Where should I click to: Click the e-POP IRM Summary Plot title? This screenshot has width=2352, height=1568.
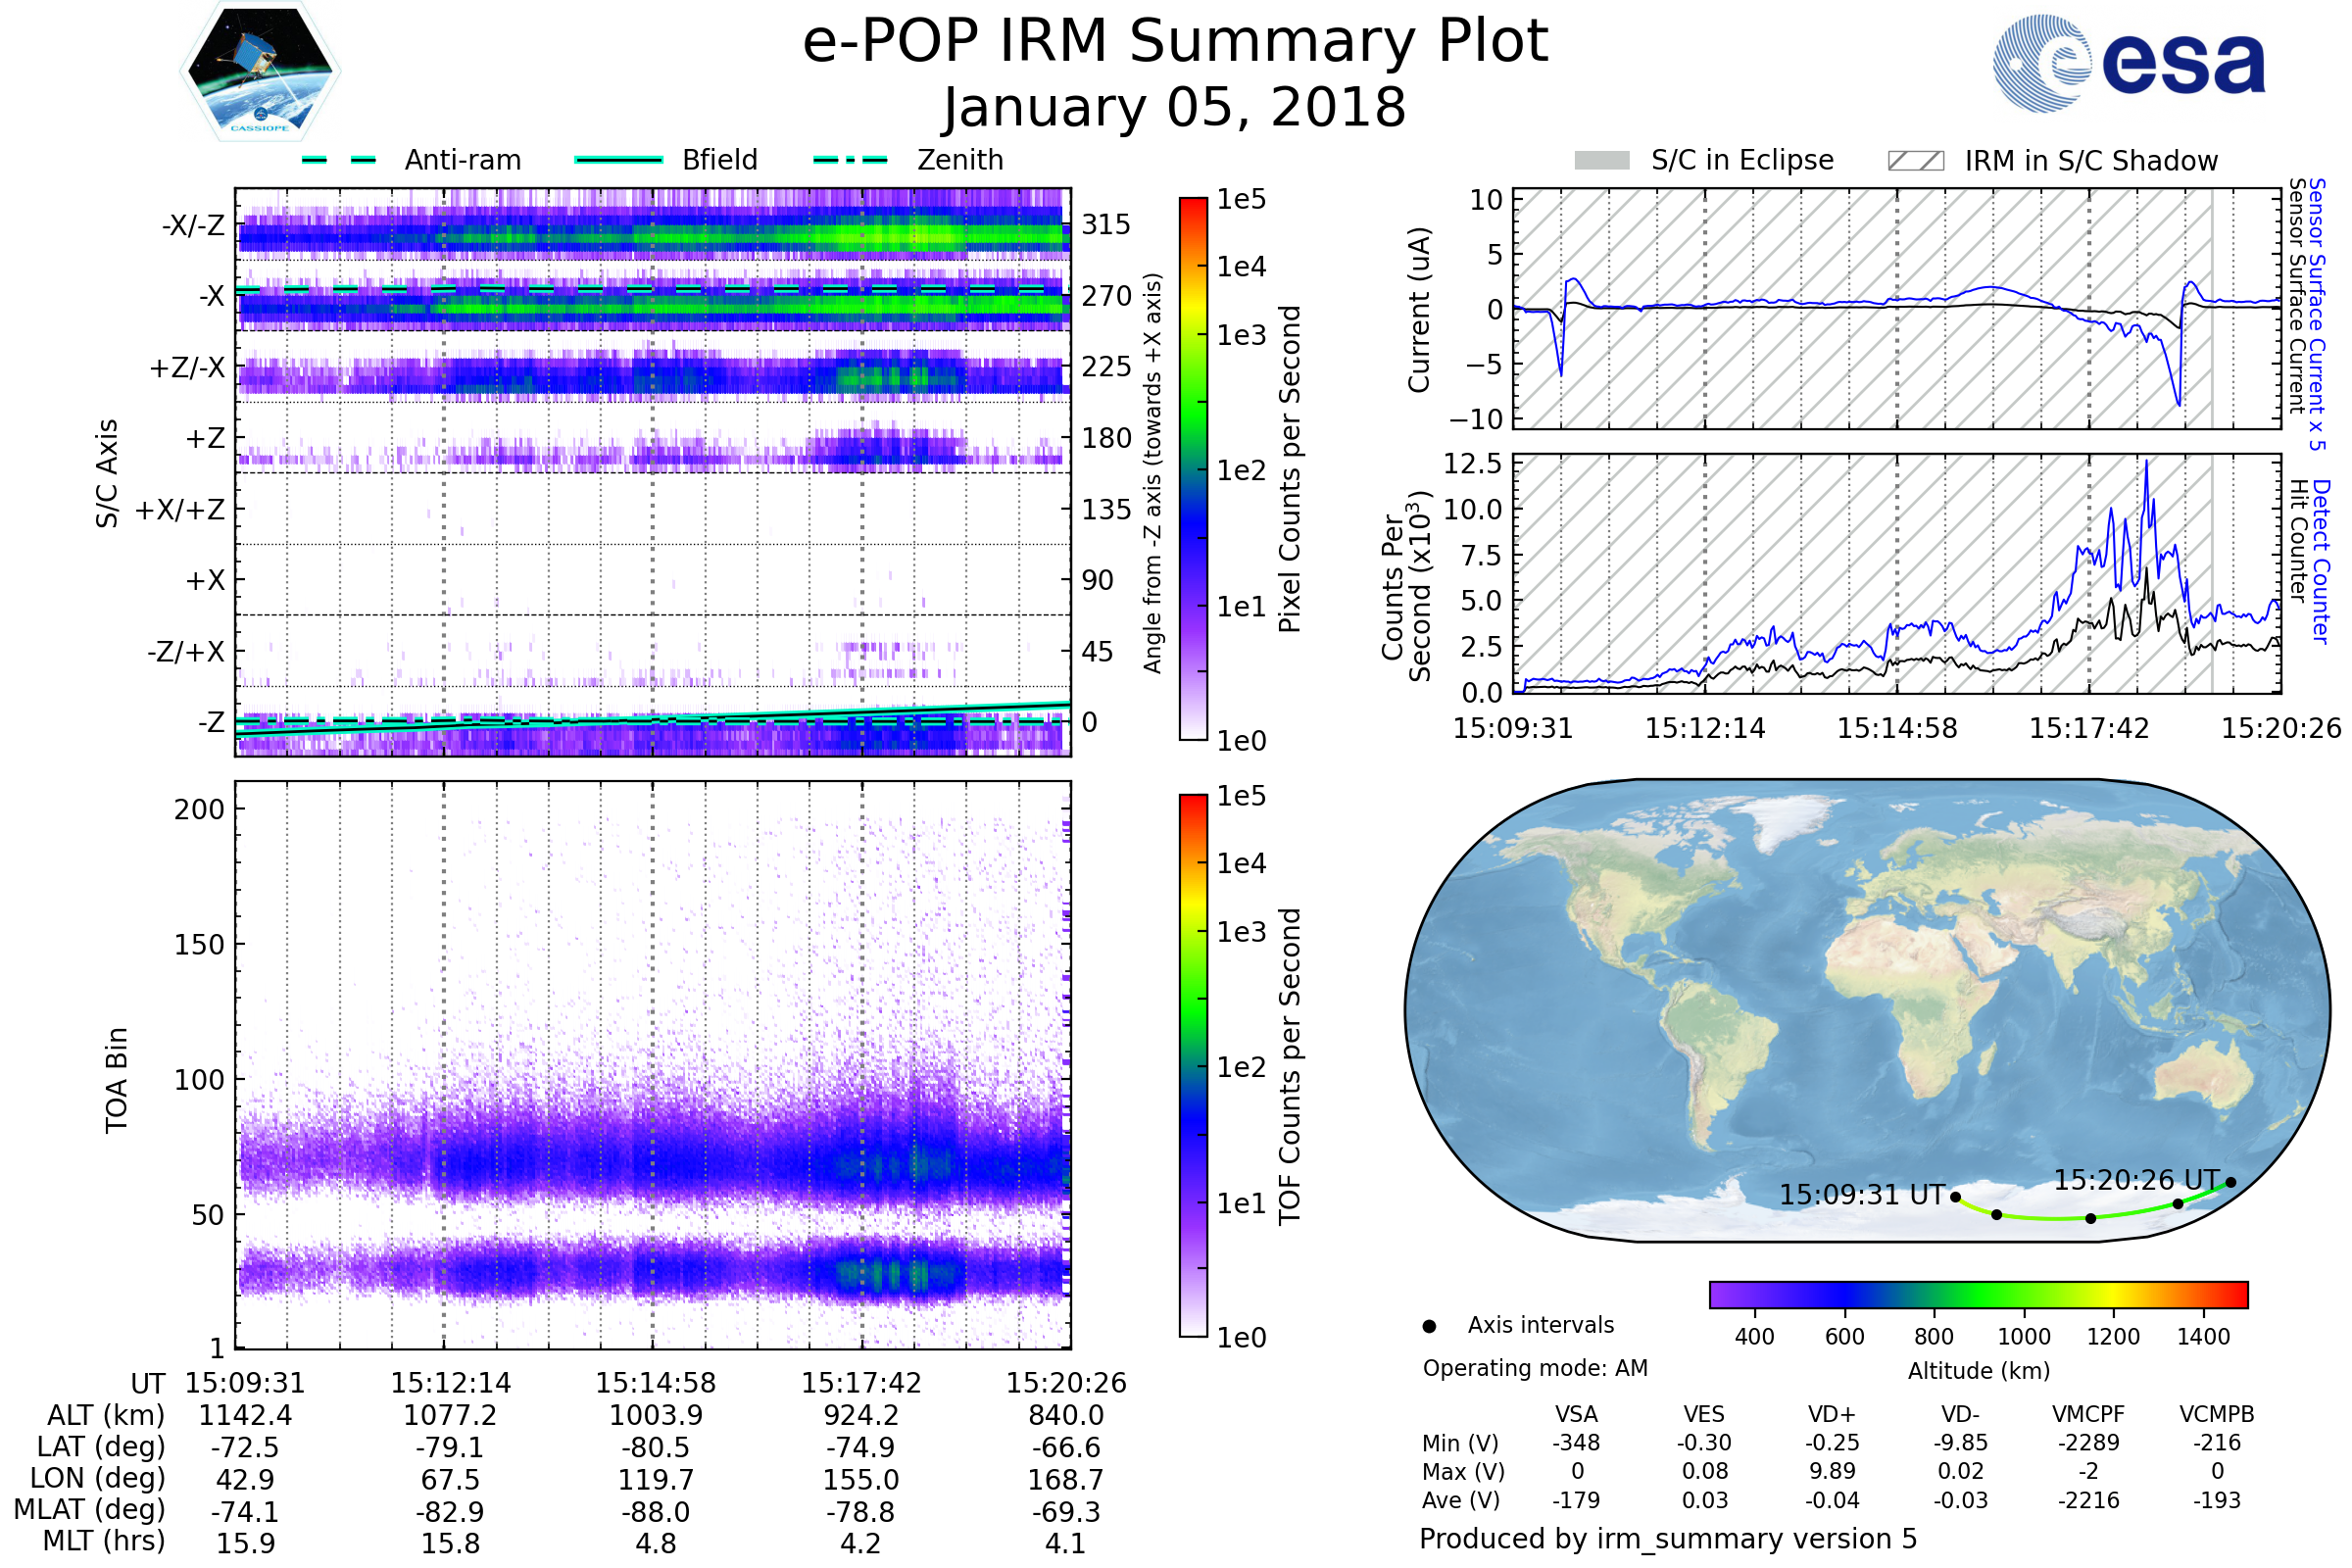1175,42
